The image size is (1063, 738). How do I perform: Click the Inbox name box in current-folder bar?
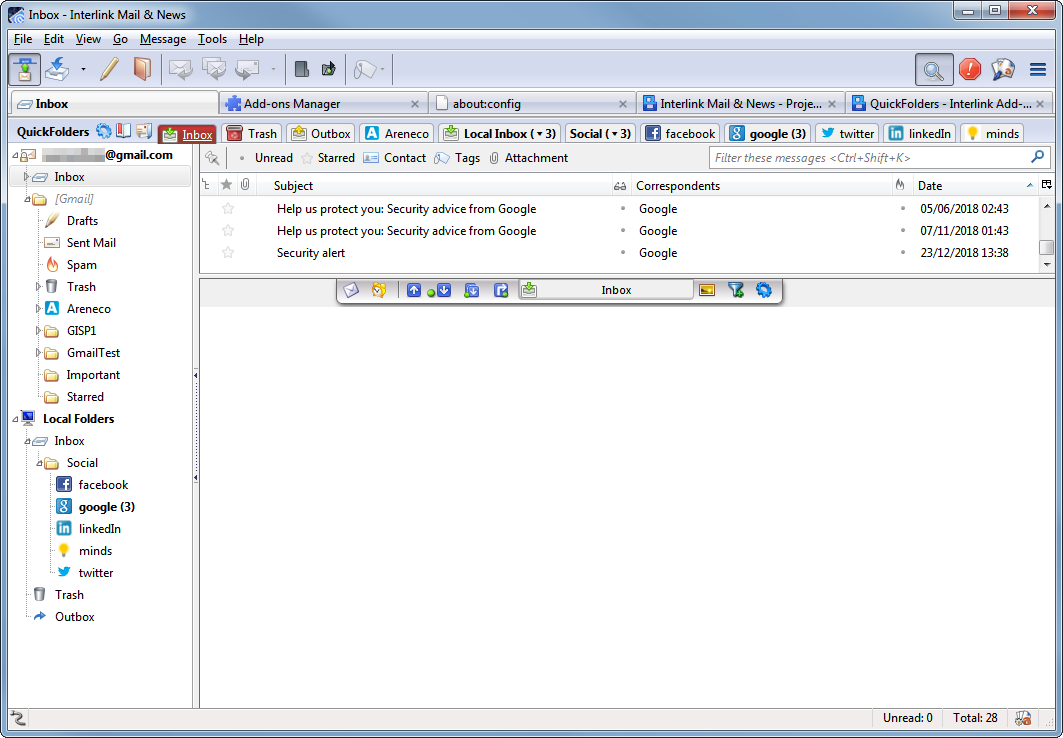(x=607, y=290)
